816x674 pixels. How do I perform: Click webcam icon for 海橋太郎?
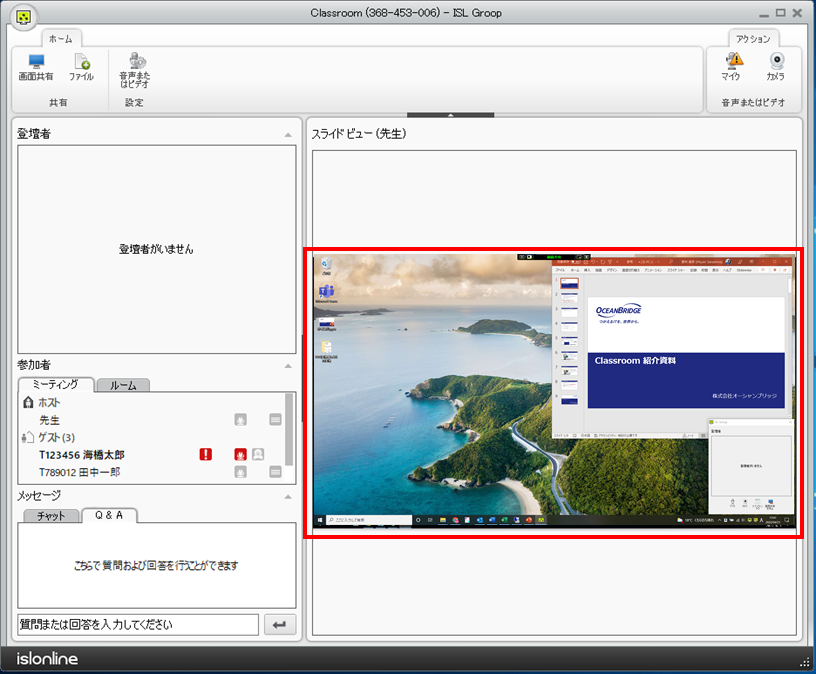coord(258,454)
